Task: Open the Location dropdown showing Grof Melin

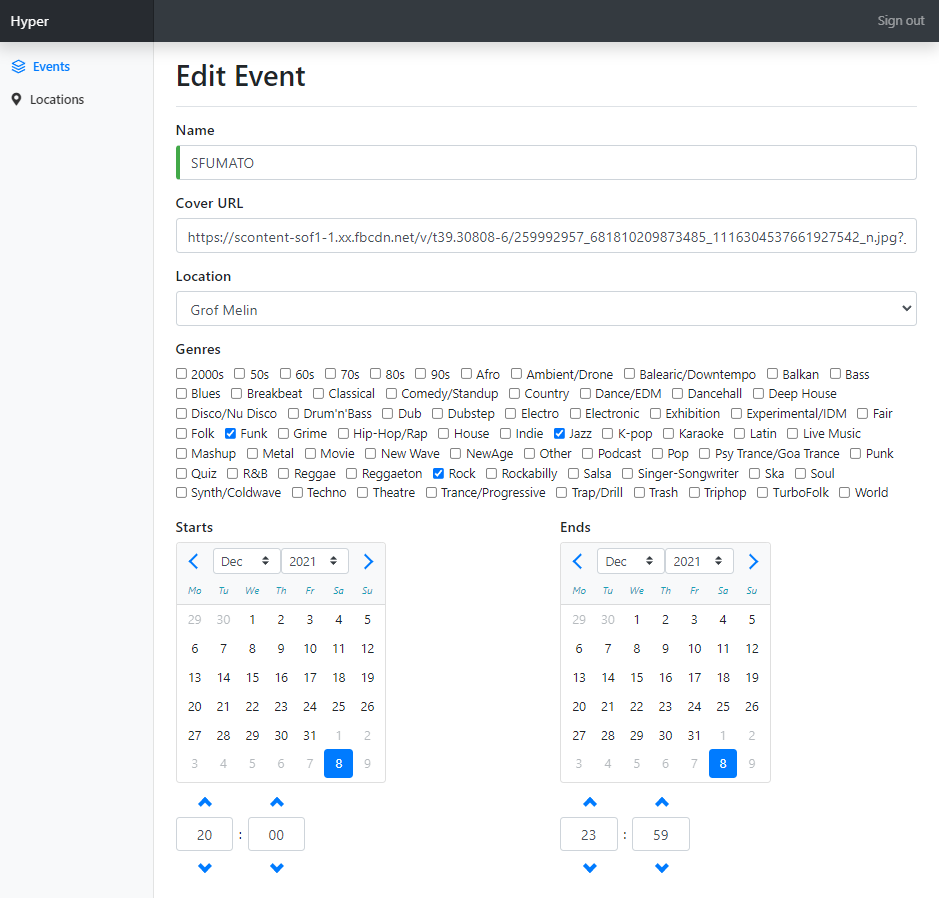Action: tap(546, 309)
